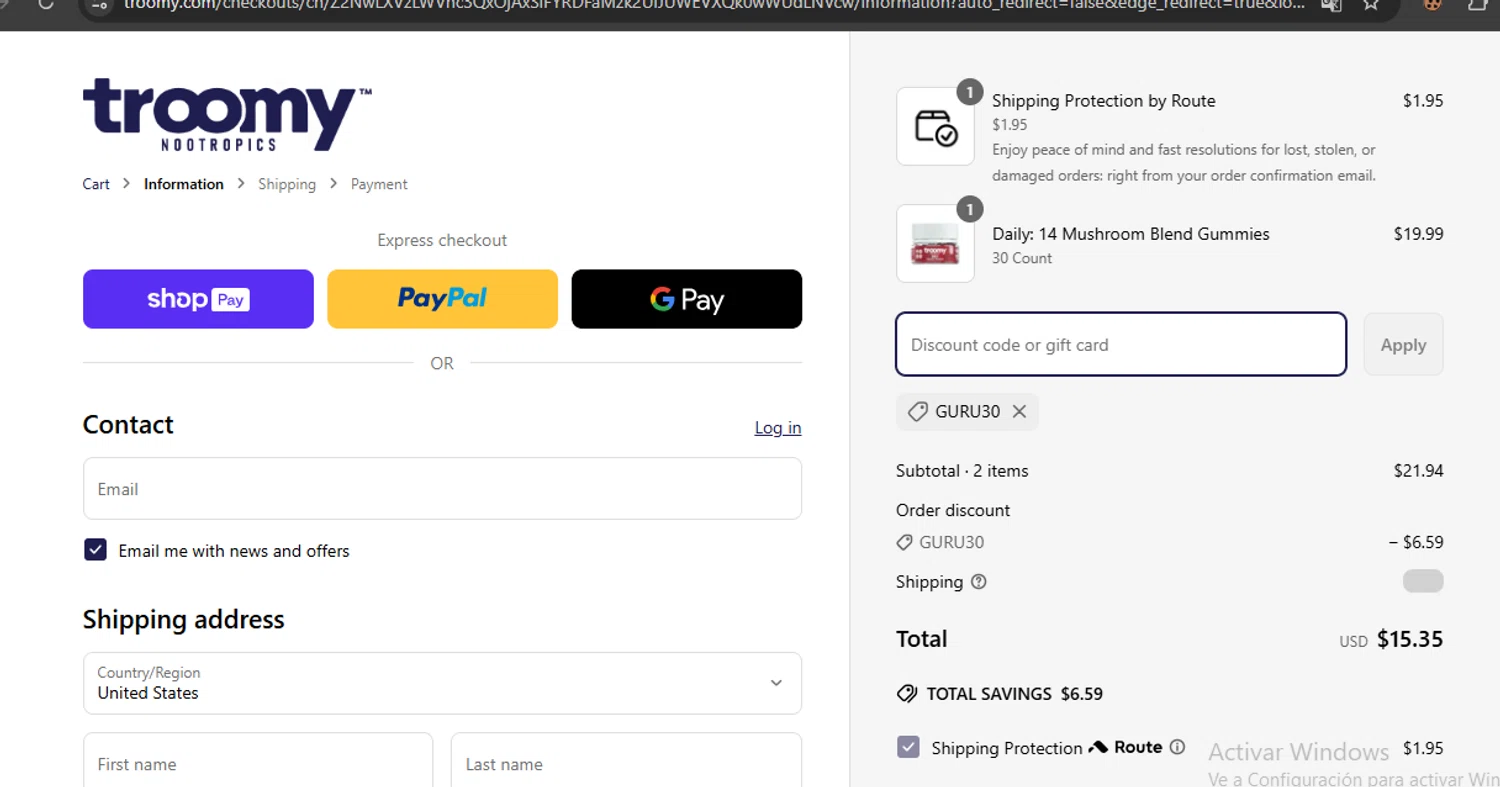Click the Discount code or gift card field
Screen dimensions: 1500x787
(1121, 345)
